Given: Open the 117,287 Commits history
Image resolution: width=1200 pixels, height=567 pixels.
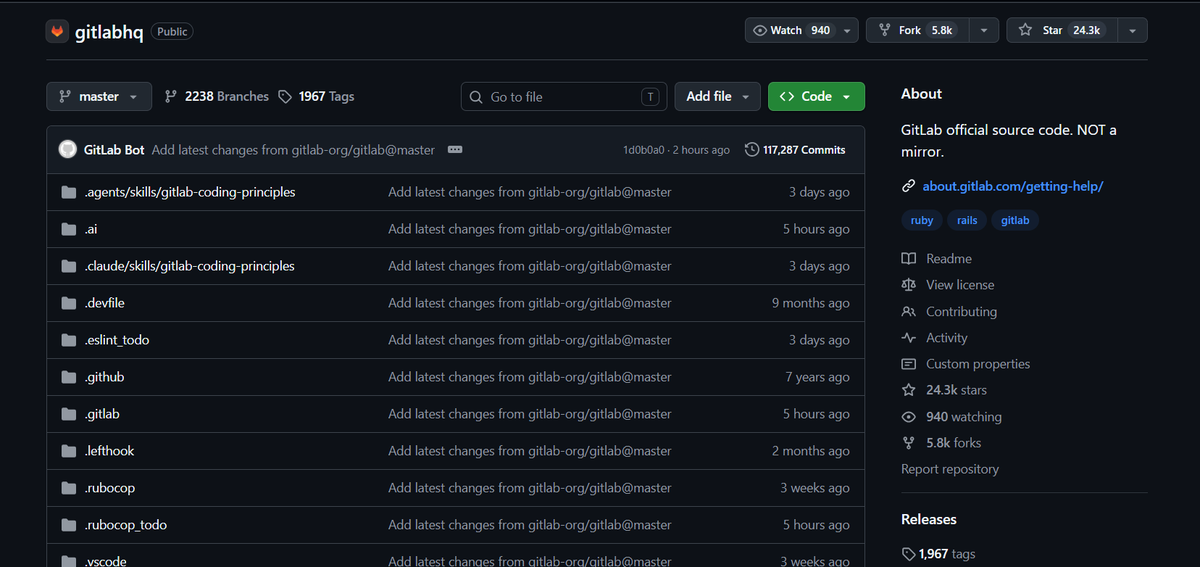Looking at the screenshot, I should [x=795, y=150].
